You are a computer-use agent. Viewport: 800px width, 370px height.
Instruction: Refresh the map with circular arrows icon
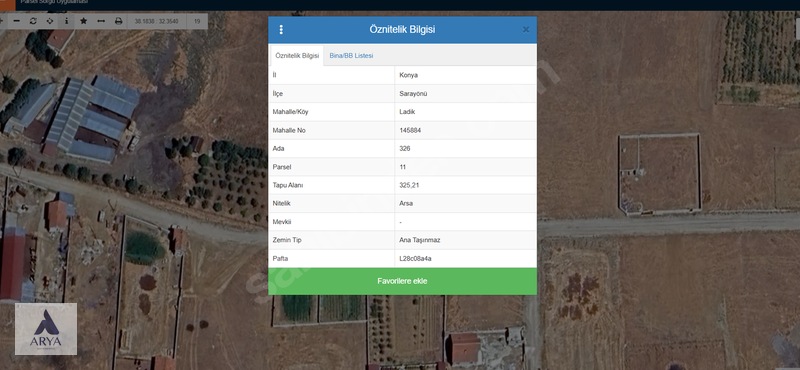tap(33, 21)
